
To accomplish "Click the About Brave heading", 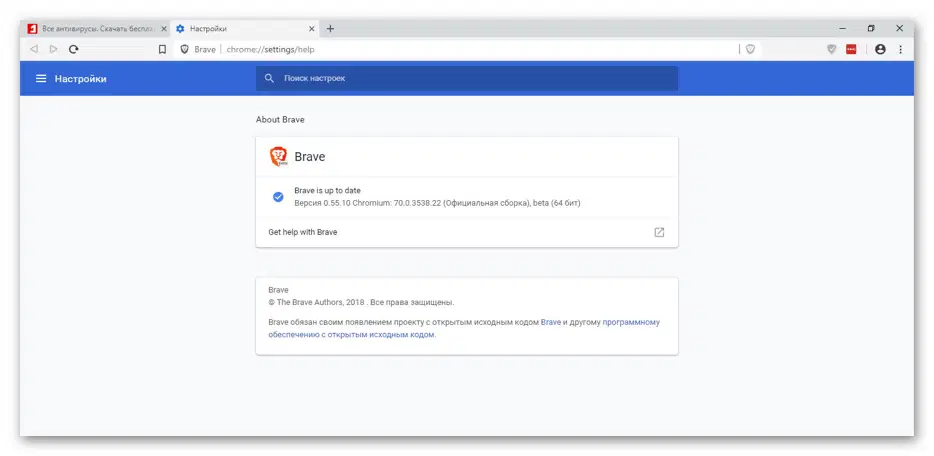I will click(x=280, y=120).
